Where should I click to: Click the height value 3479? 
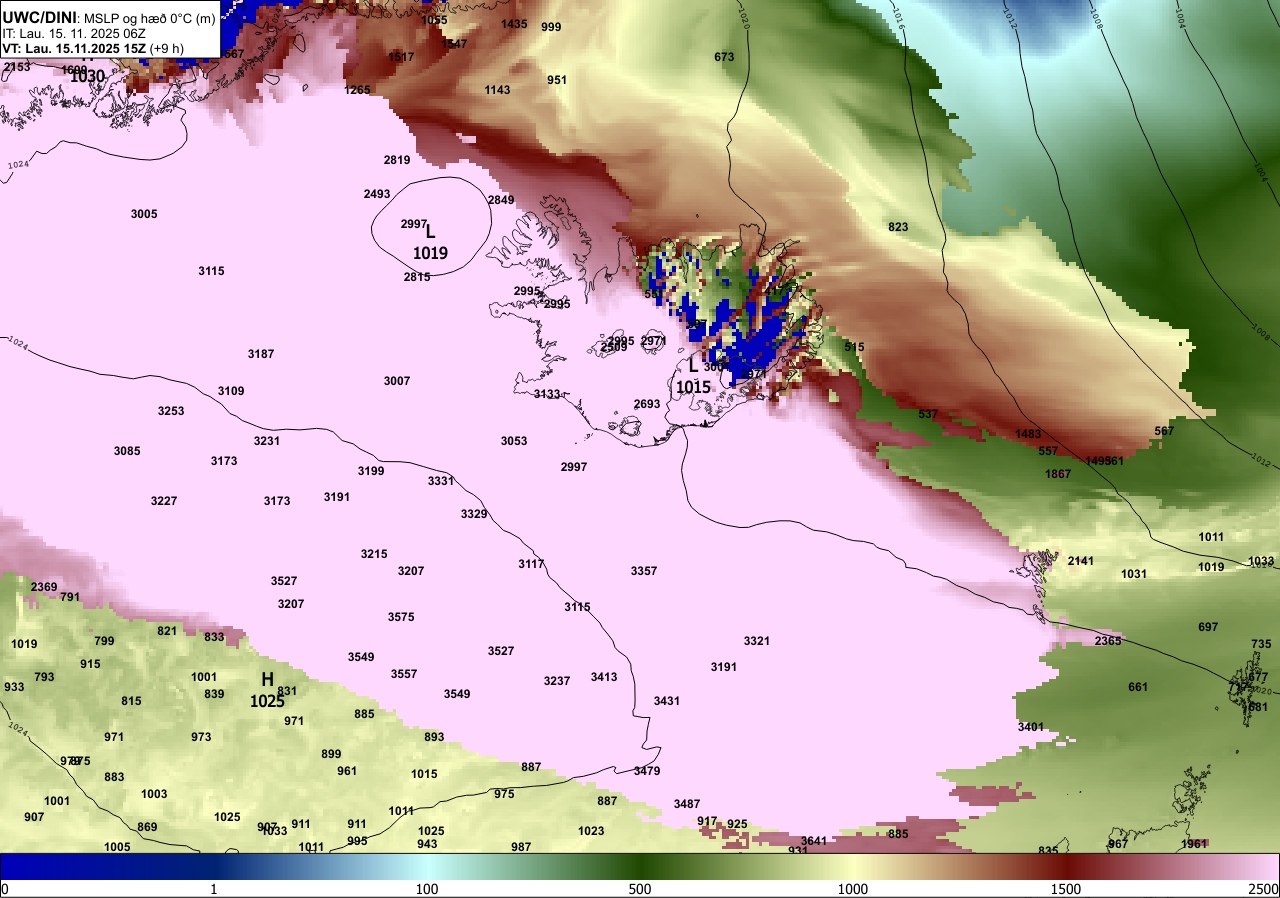tap(647, 771)
